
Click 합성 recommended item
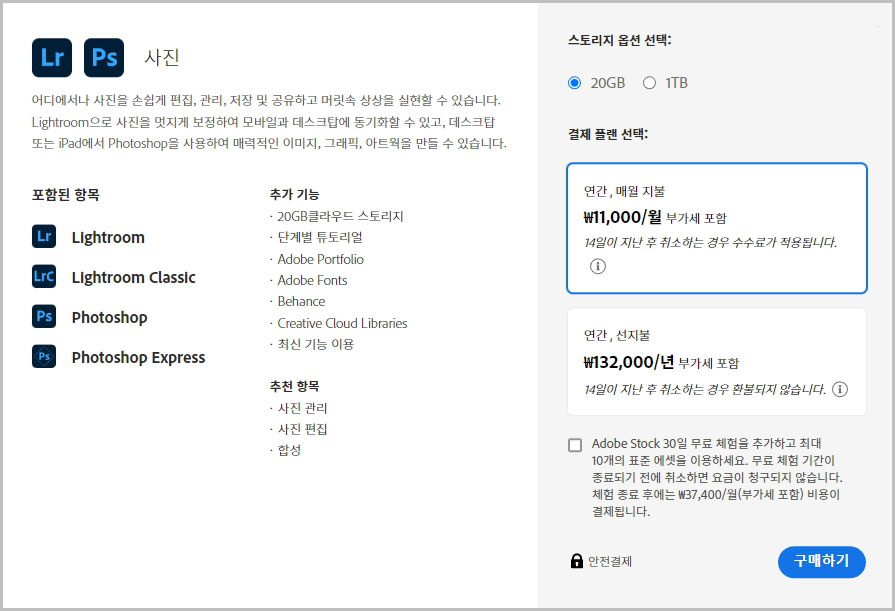pos(289,451)
